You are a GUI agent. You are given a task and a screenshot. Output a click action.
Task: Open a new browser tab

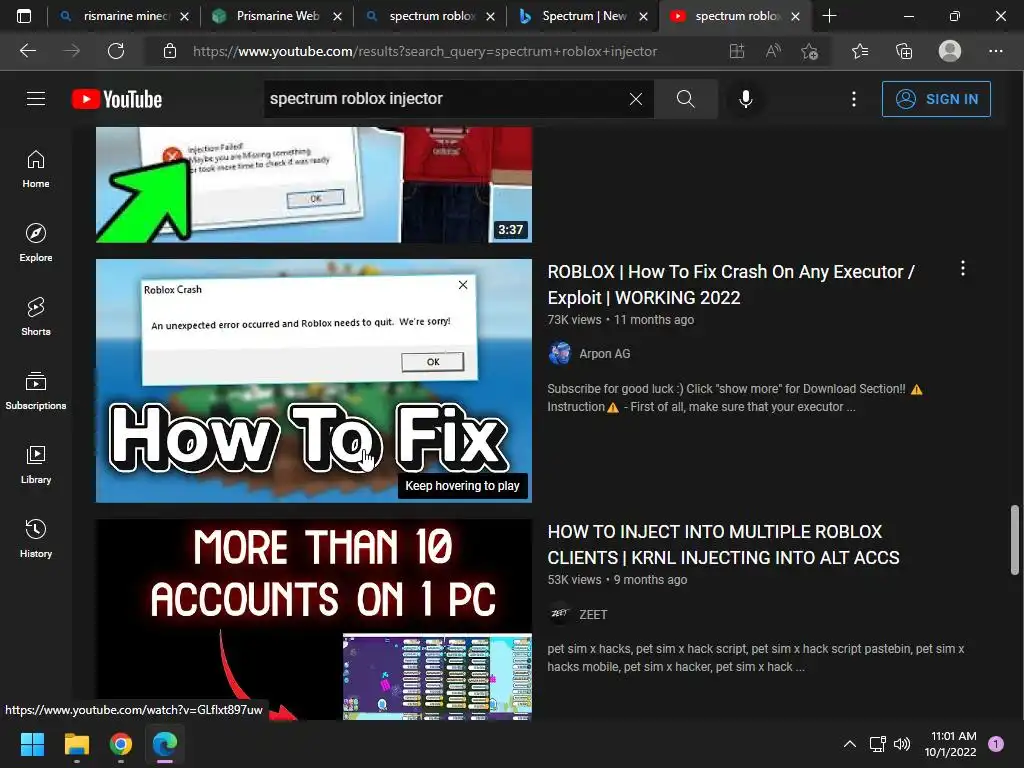click(829, 16)
